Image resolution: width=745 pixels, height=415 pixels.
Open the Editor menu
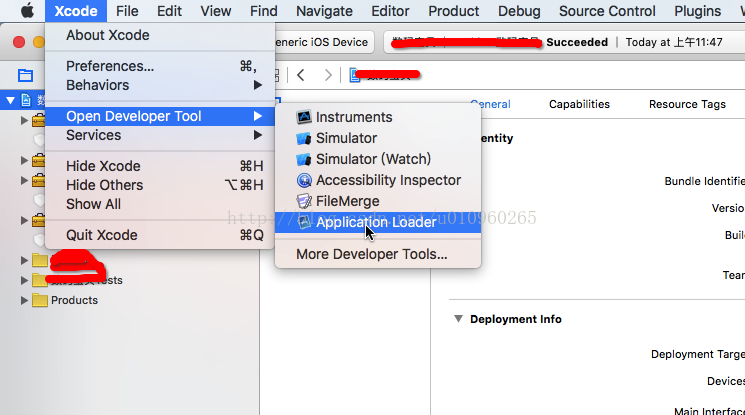[390, 11]
